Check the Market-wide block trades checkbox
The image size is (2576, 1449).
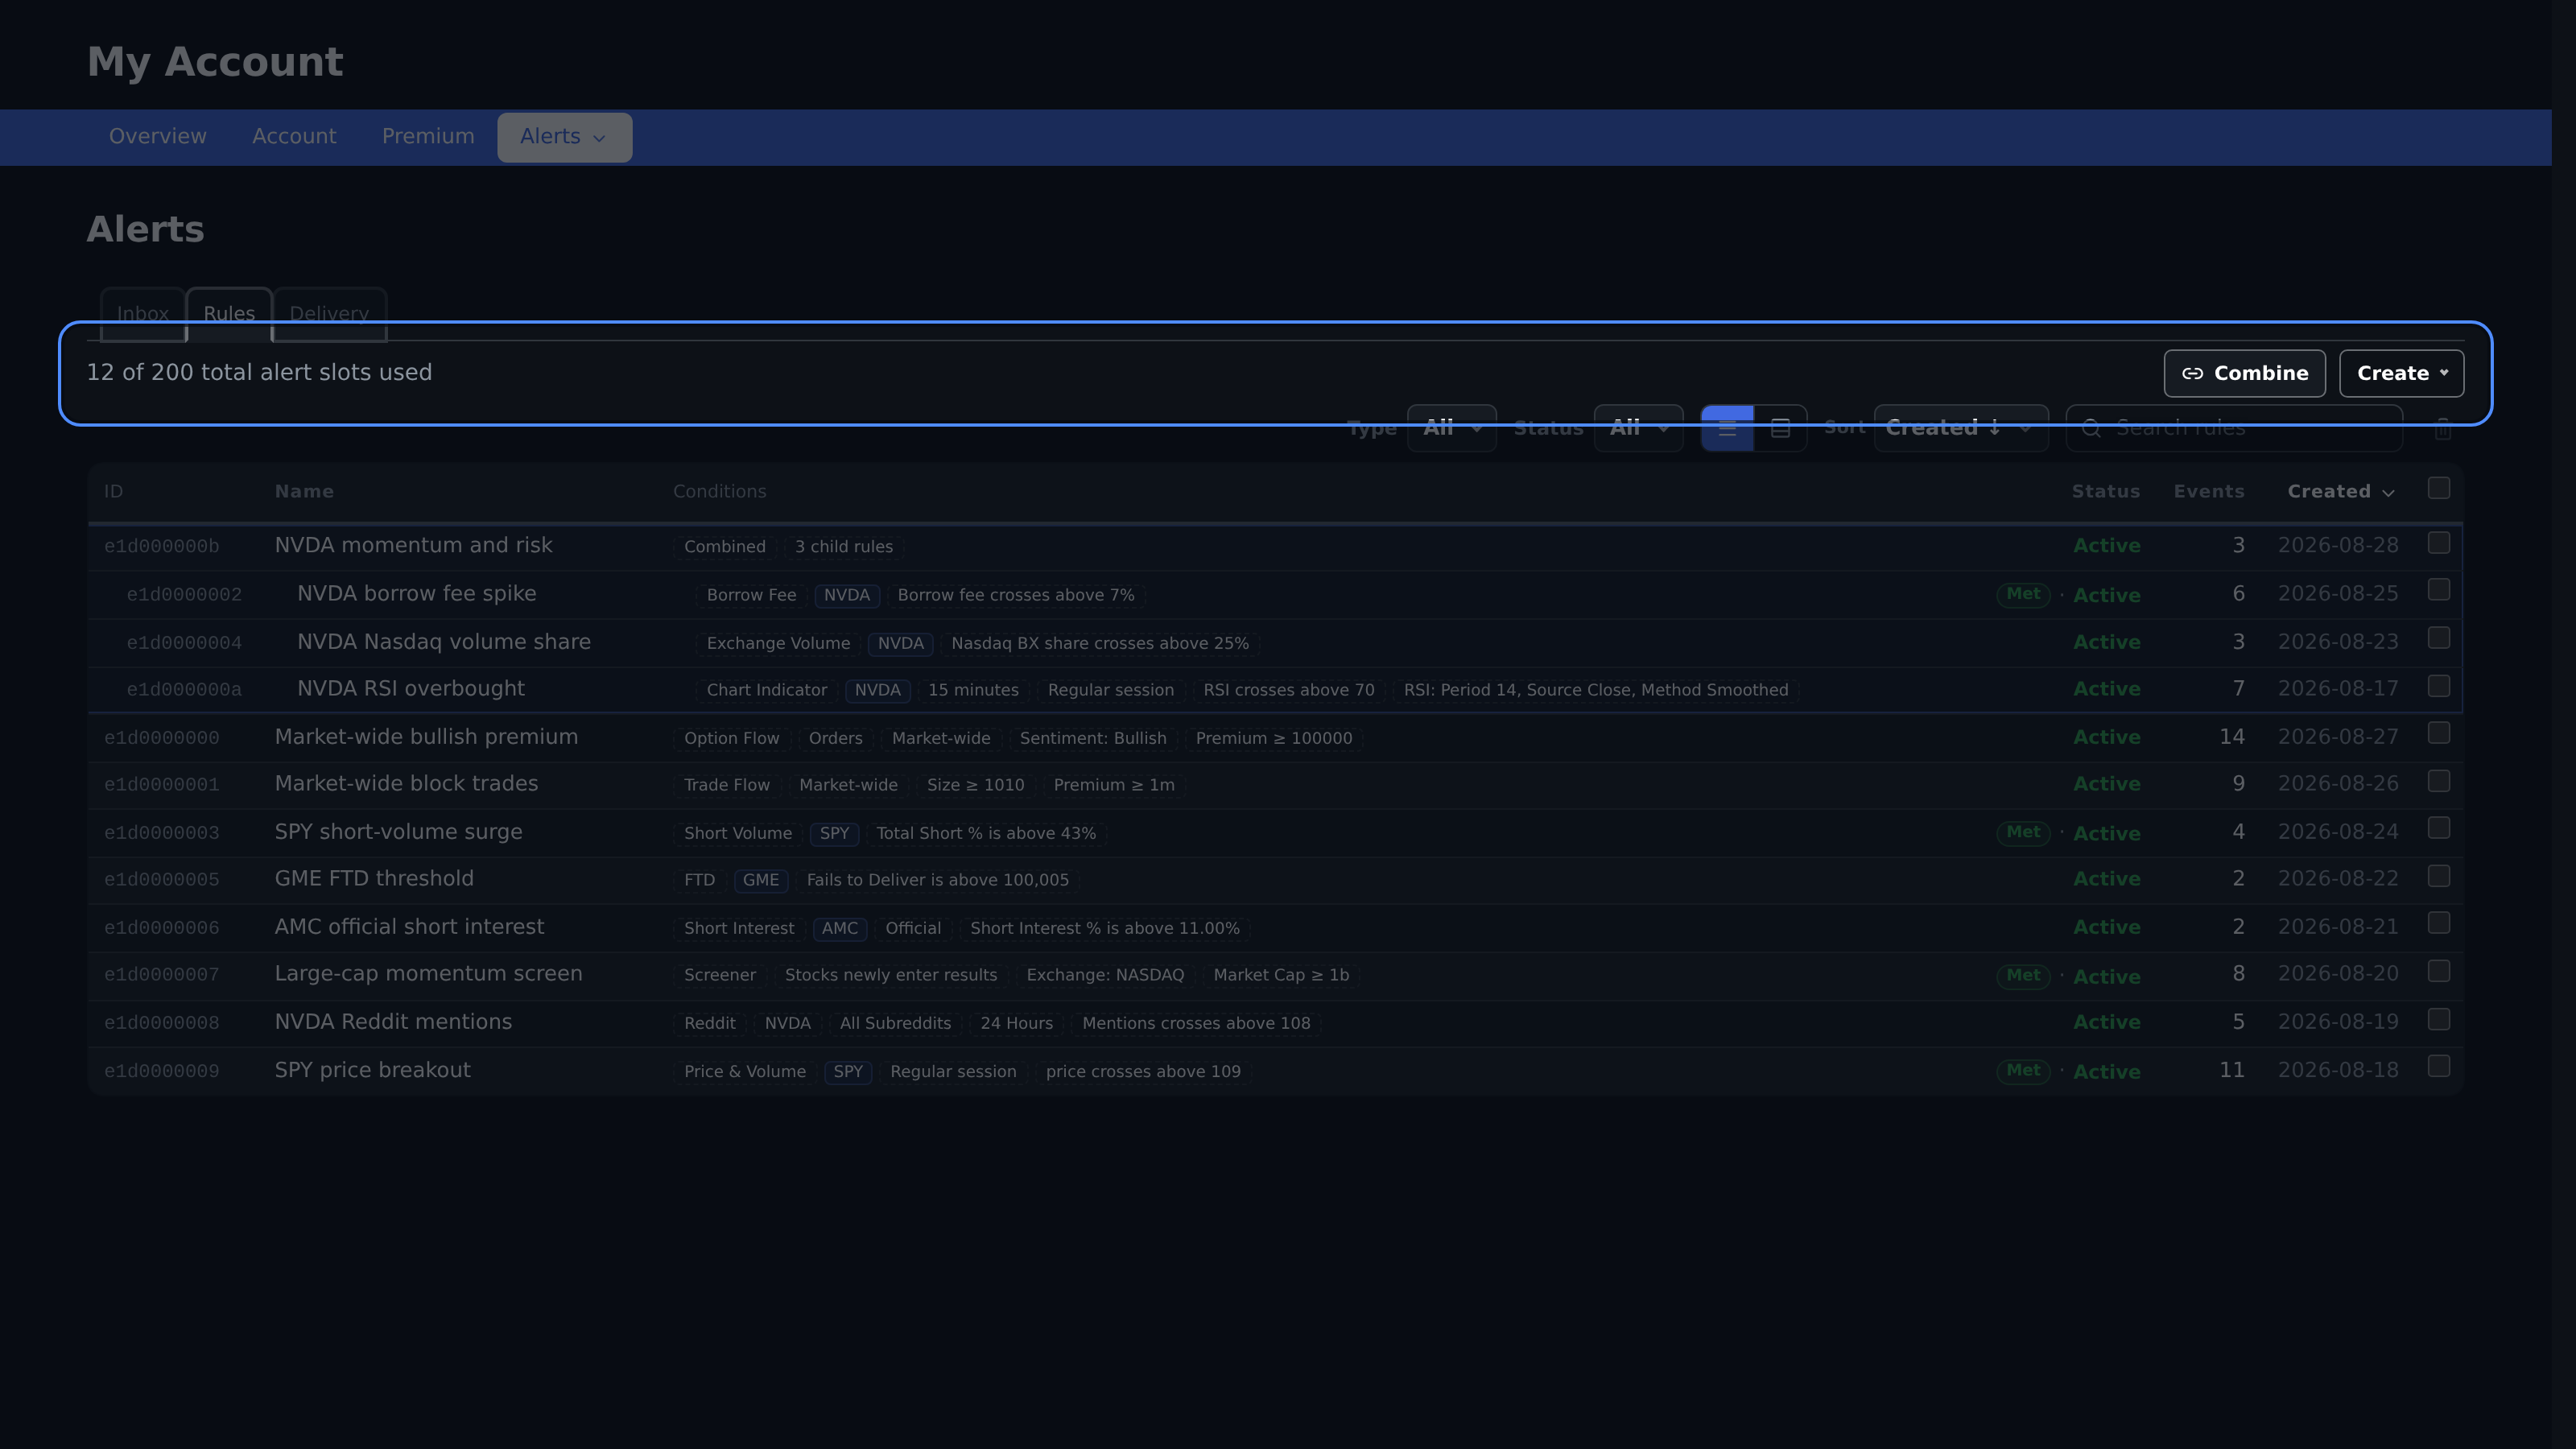[x=2439, y=781]
